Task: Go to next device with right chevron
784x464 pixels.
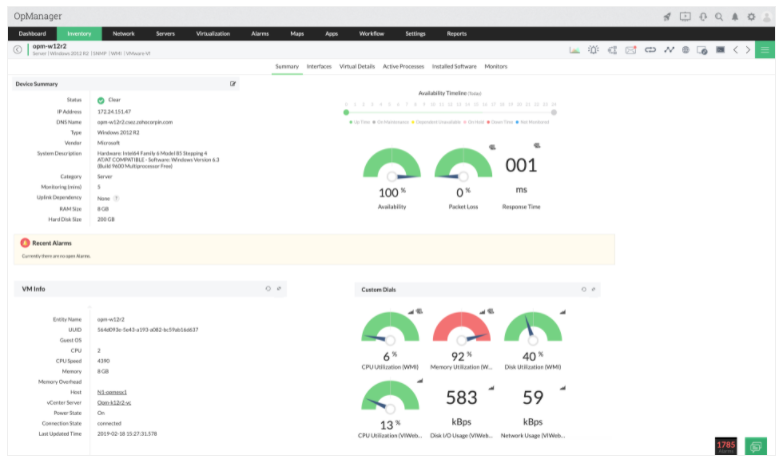Action: point(748,50)
